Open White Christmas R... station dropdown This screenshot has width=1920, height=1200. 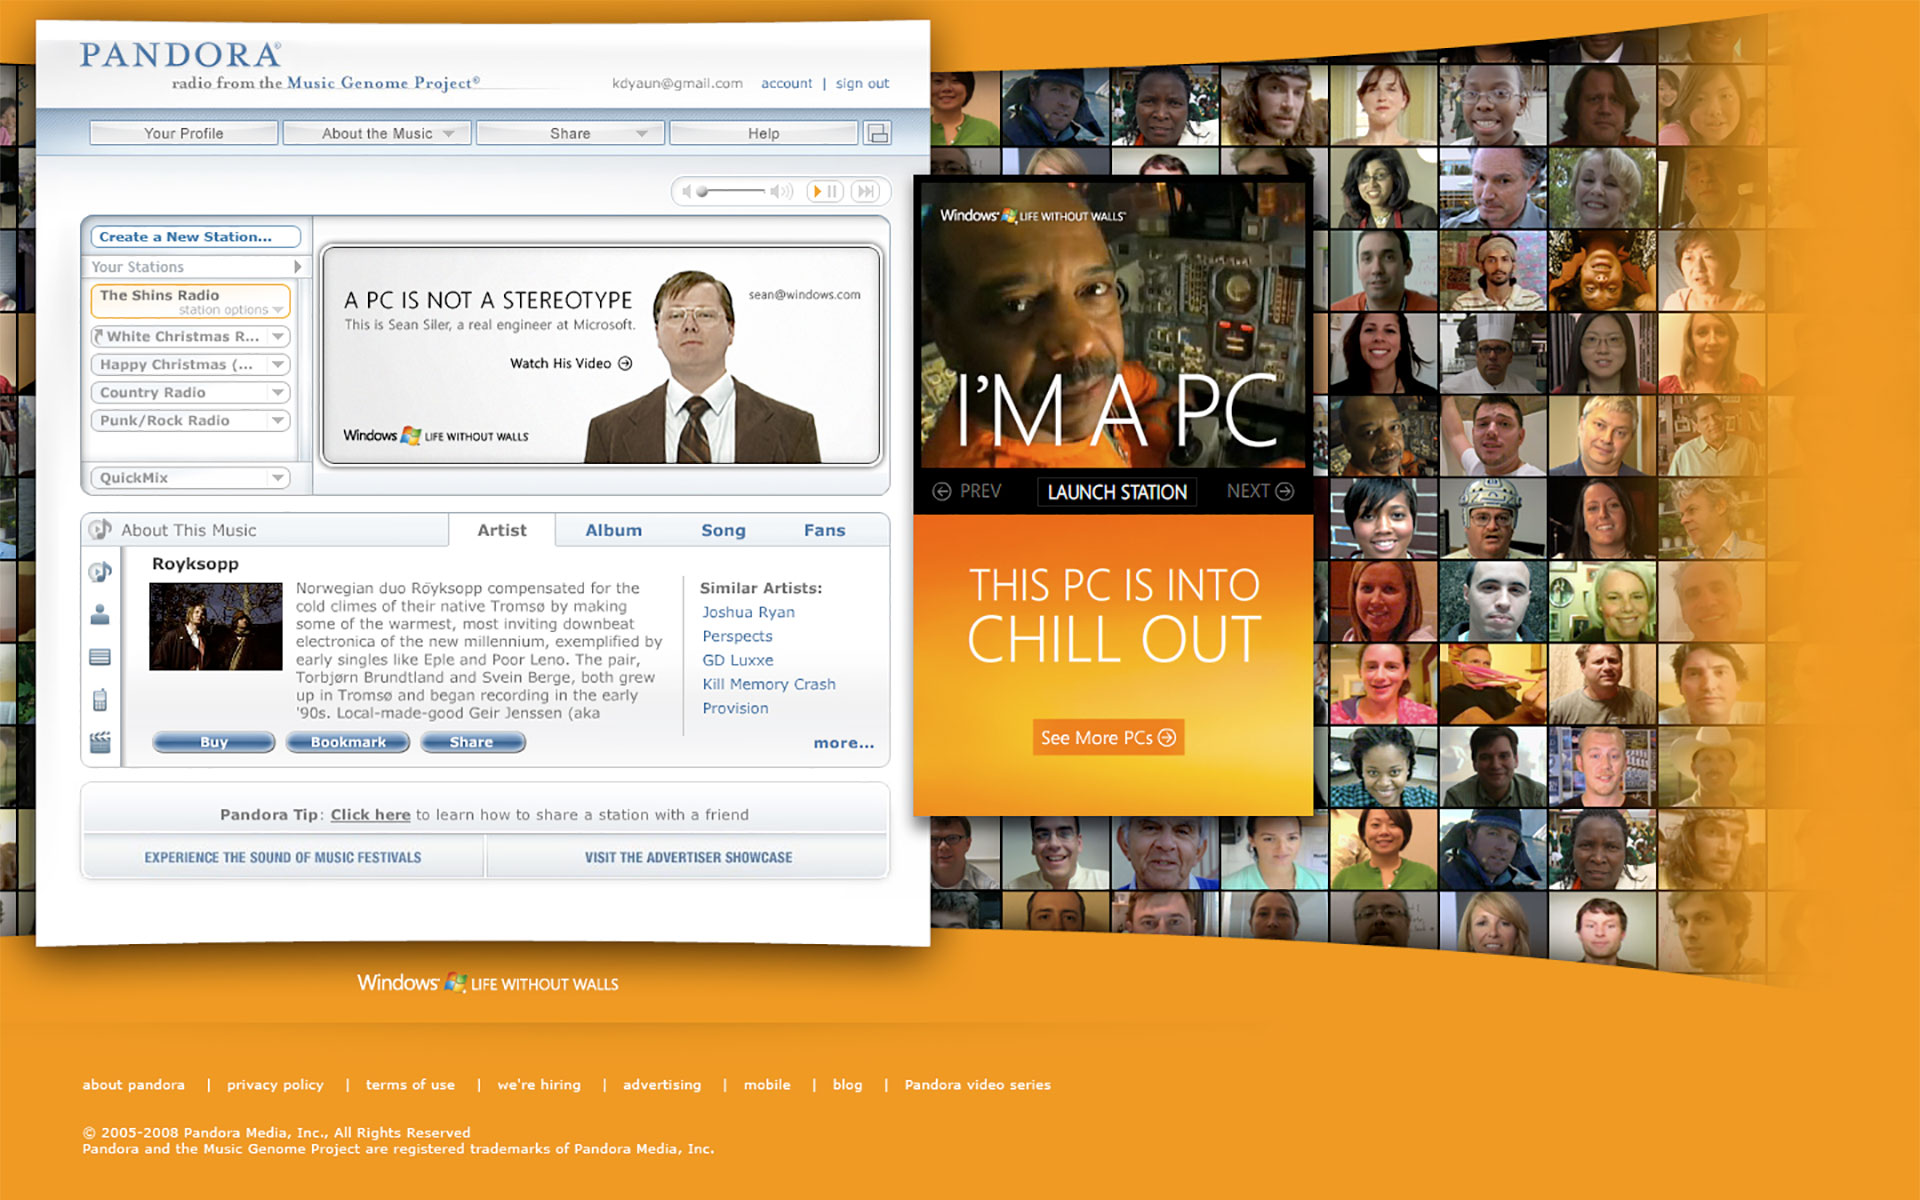coord(278,336)
